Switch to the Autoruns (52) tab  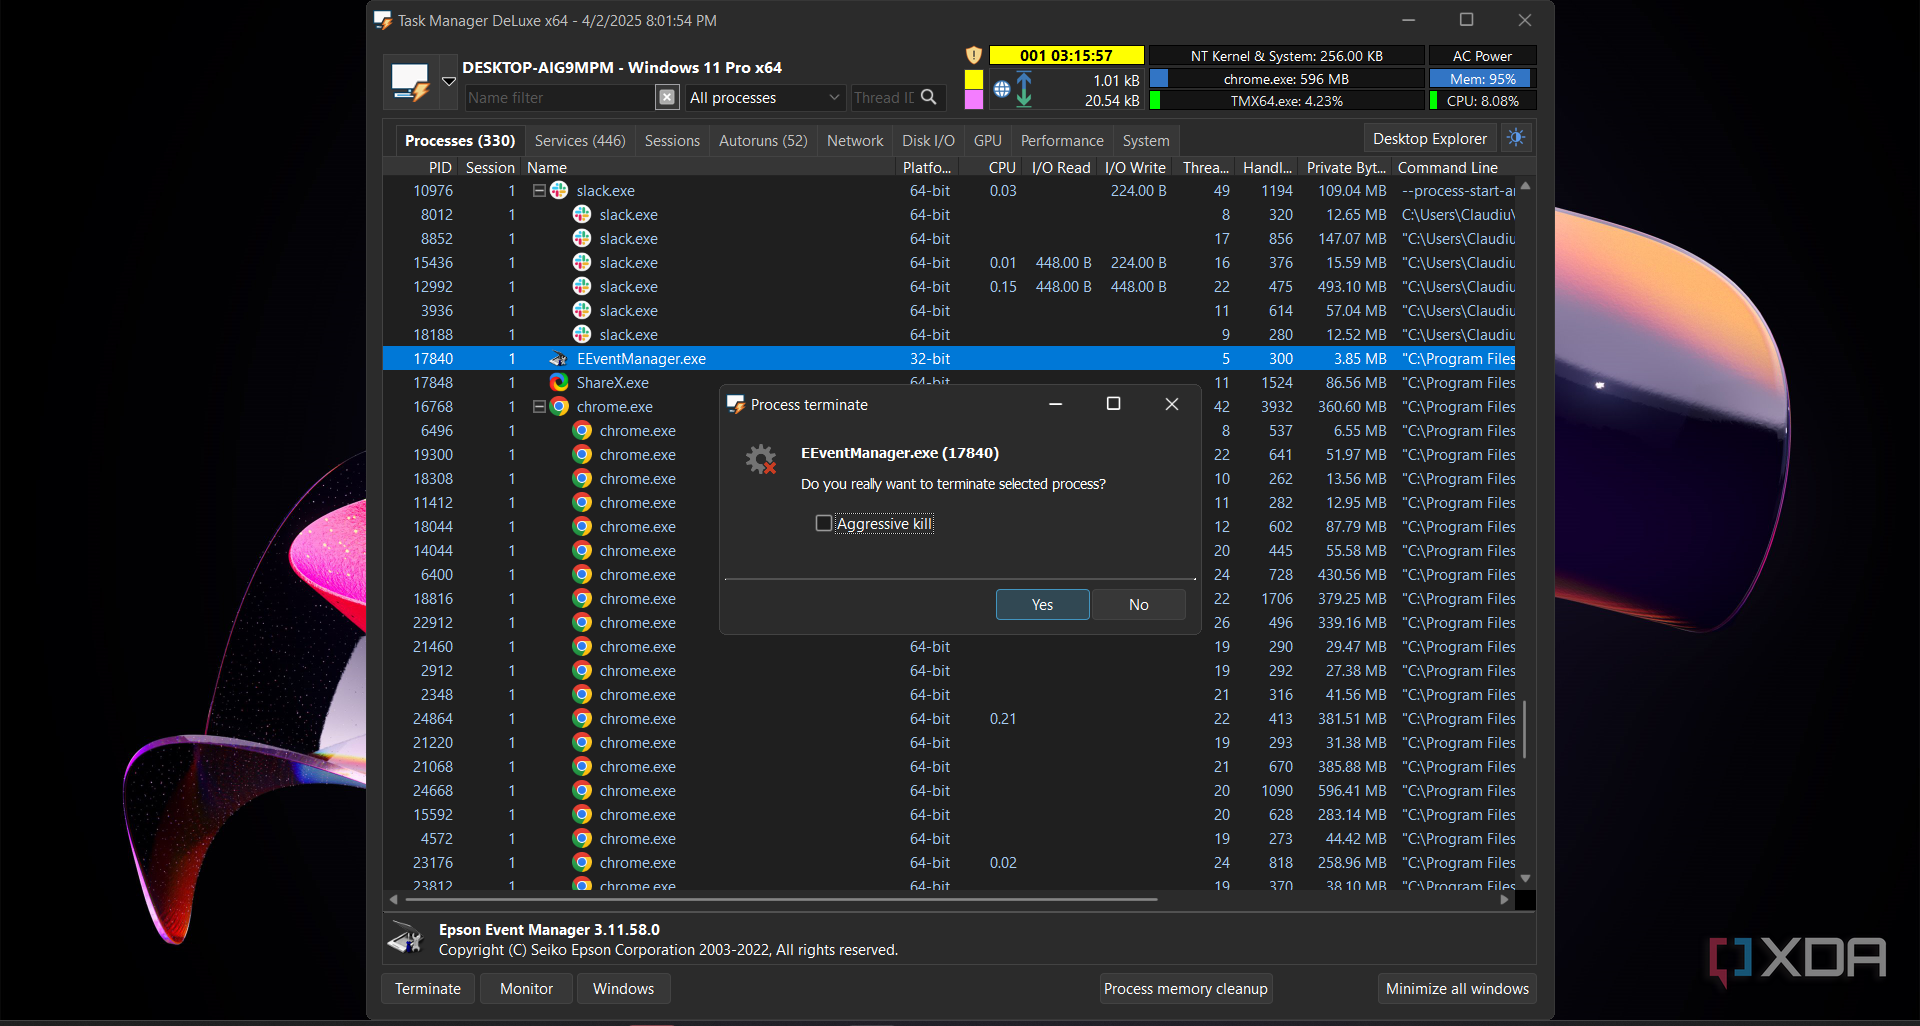tap(763, 141)
